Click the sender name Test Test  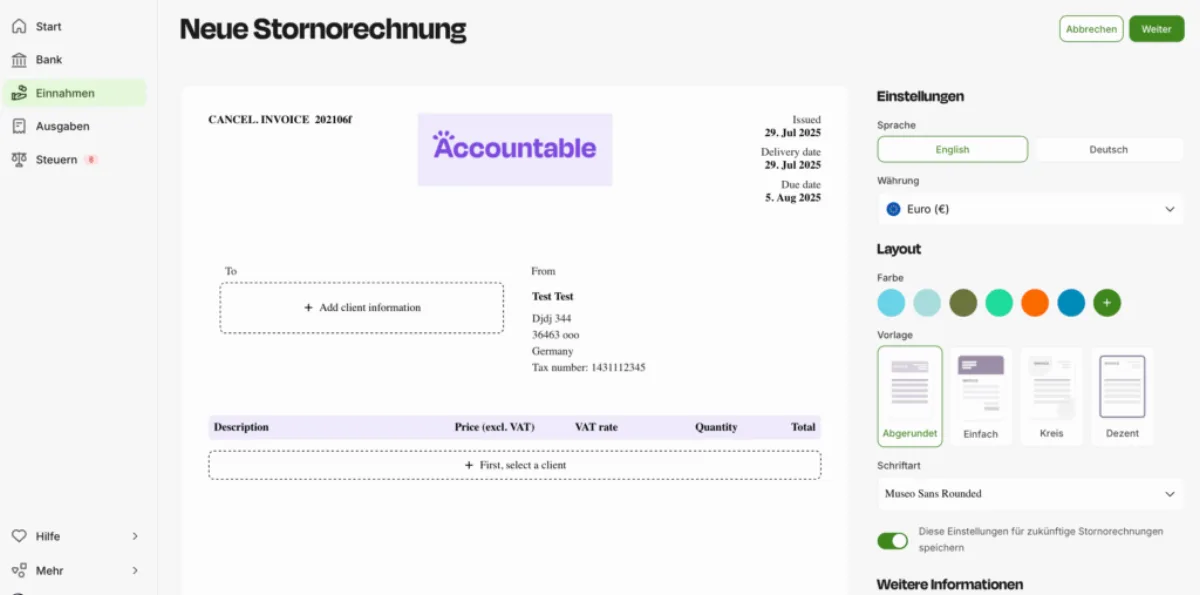(x=553, y=296)
